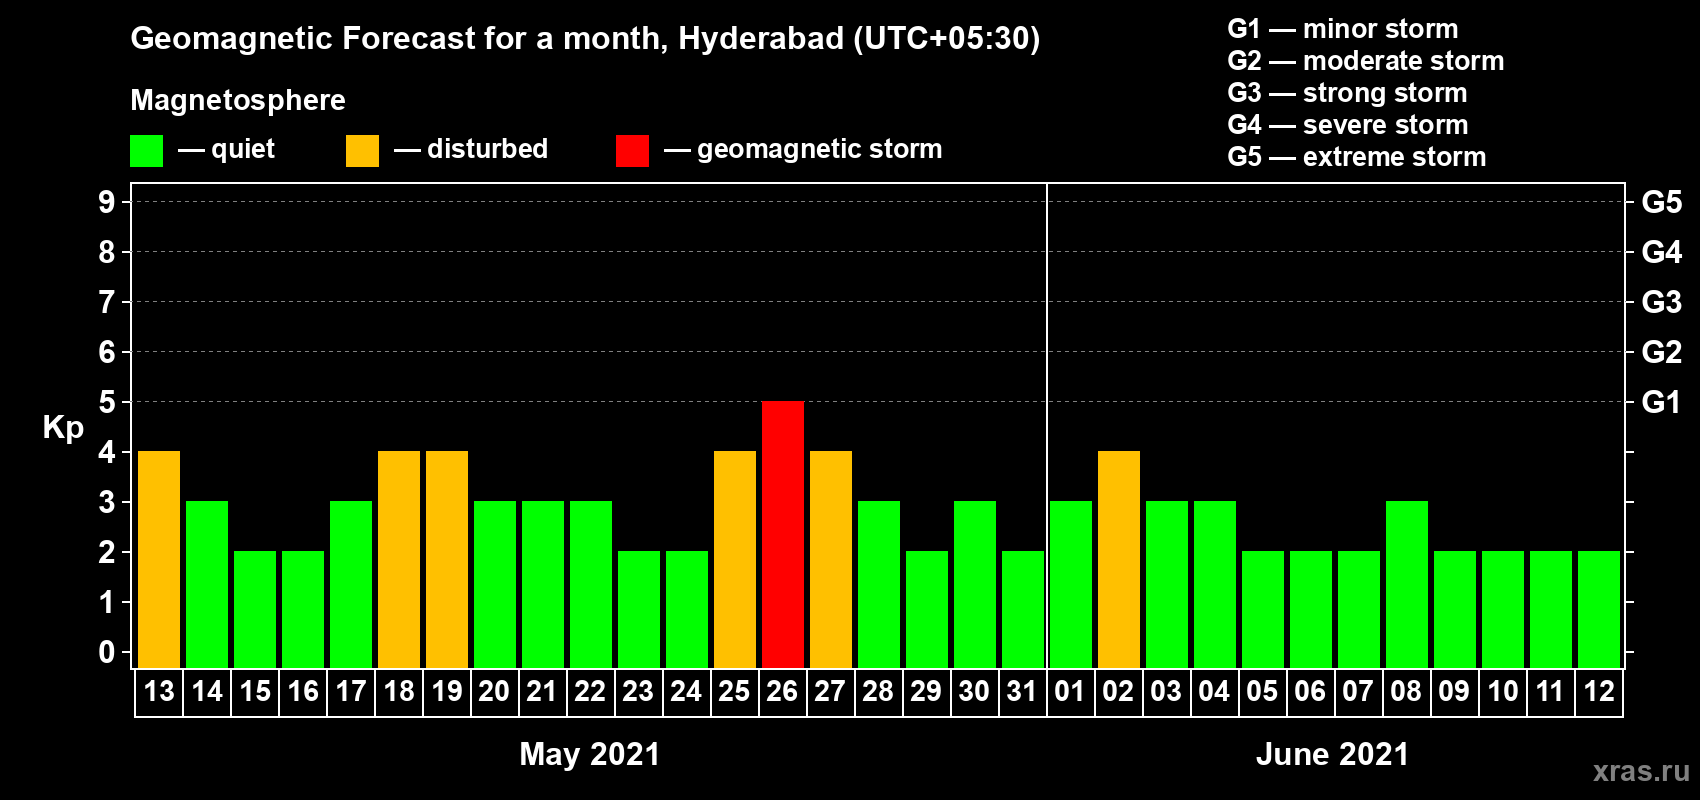Click the 'G2 — moderate storm' legend entry
The height and width of the screenshot is (800, 1700).
coord(1366,61)
